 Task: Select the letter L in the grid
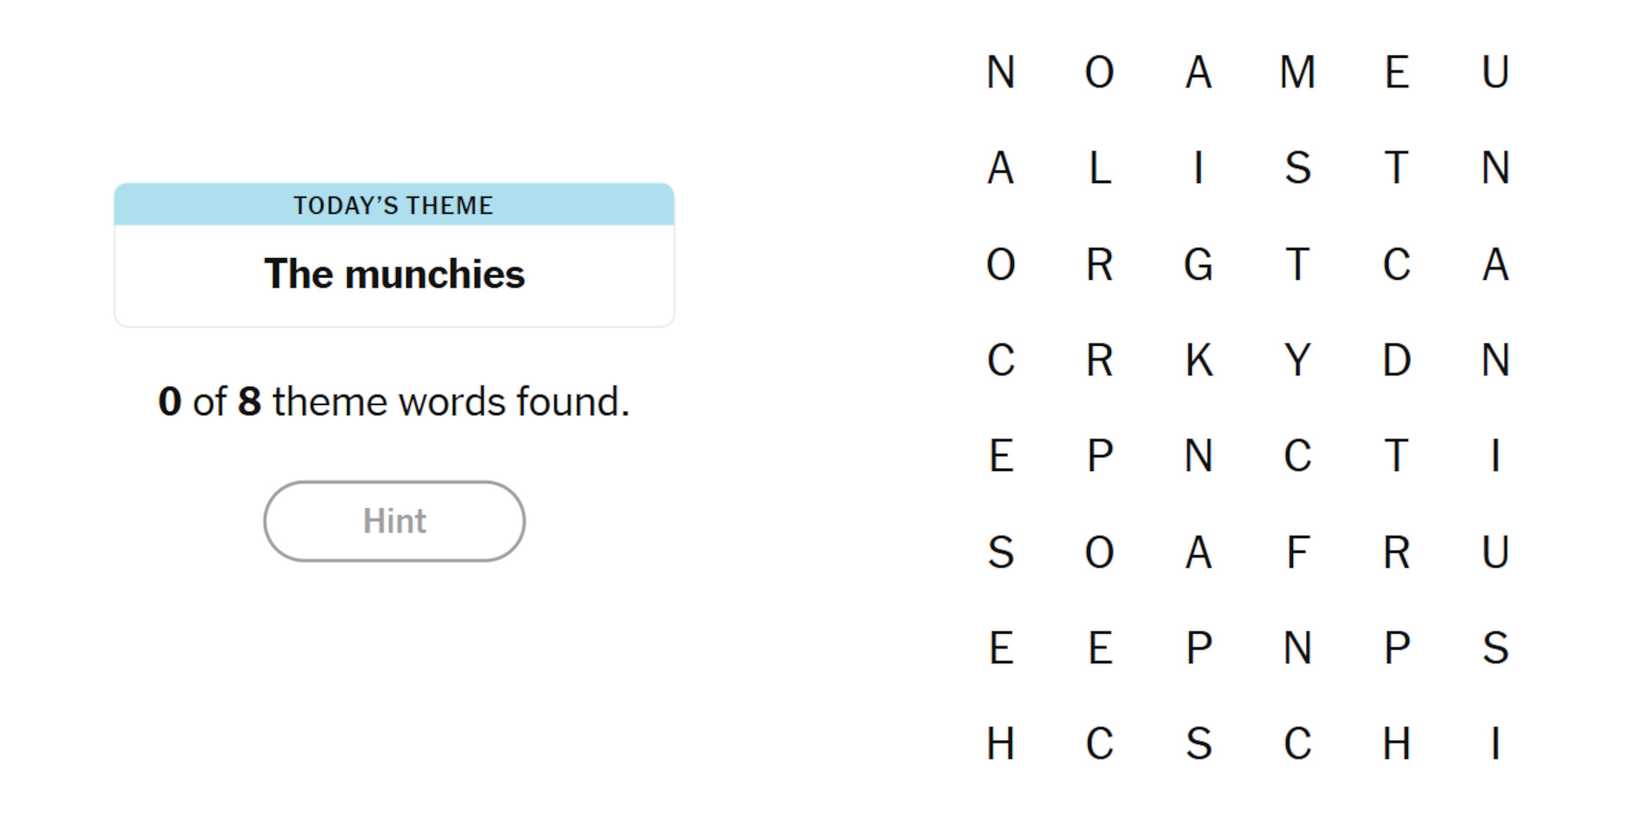coord(1099,168)
